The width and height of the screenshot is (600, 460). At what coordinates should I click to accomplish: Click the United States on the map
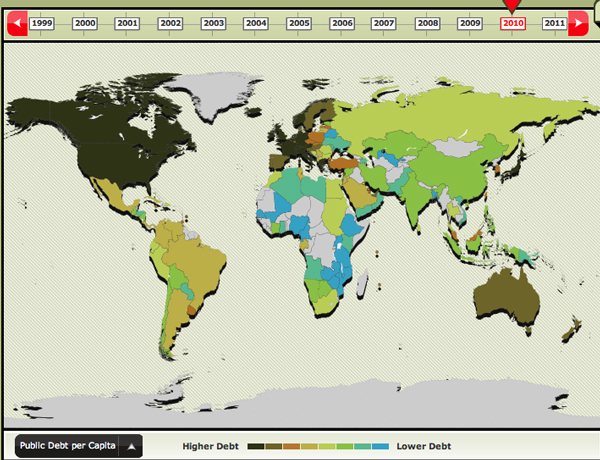pyautogui.click(x=119, y=161)
